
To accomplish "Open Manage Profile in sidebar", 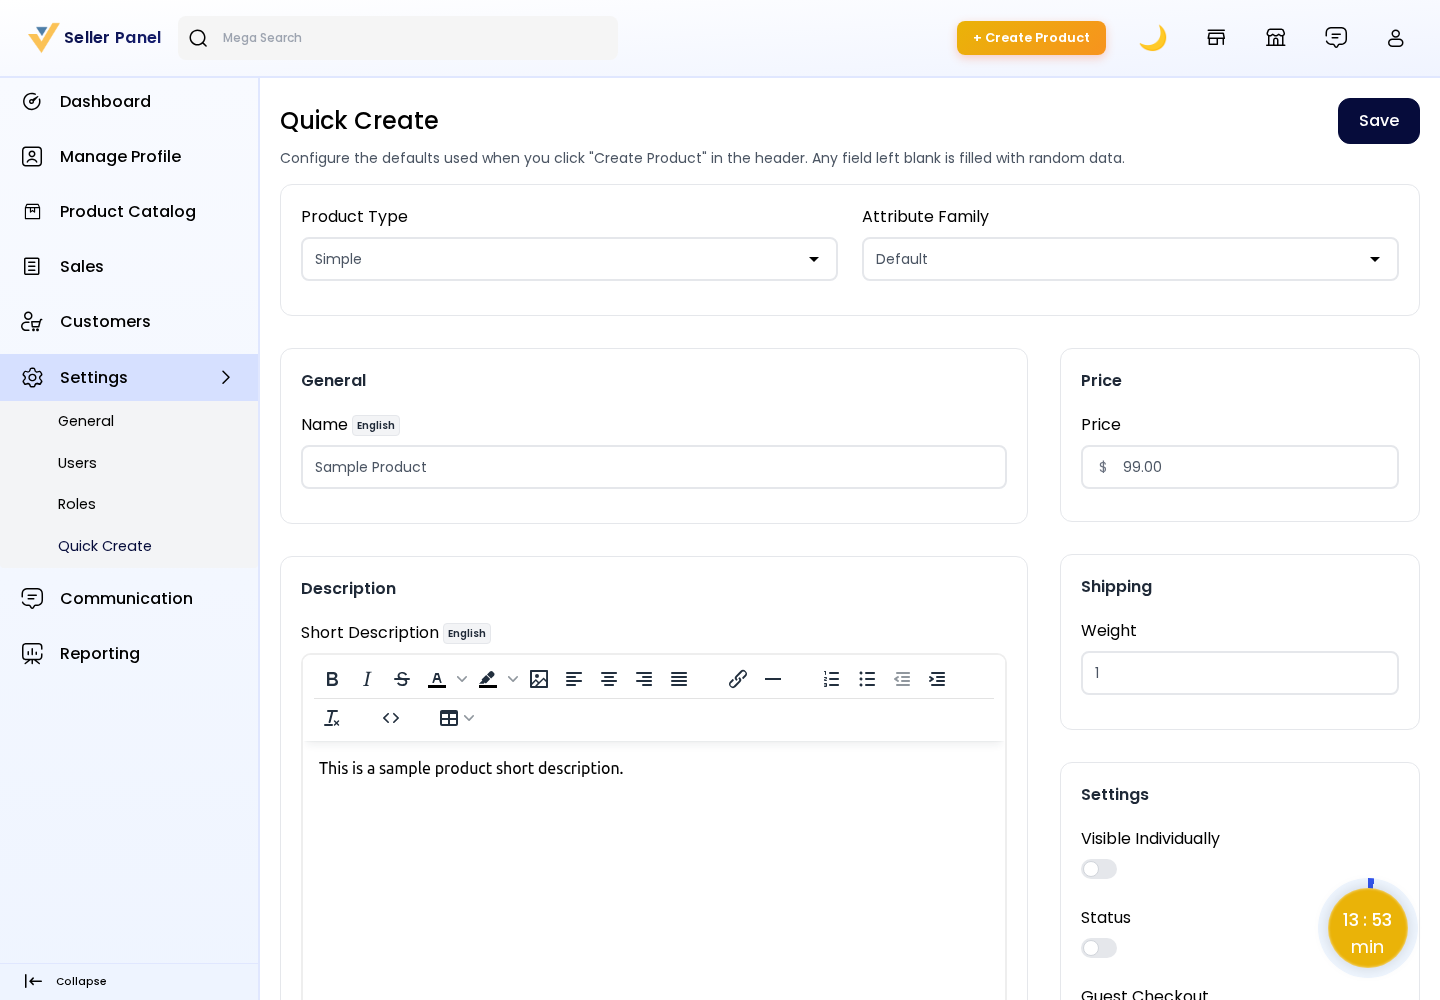I will tap(129, 156).
